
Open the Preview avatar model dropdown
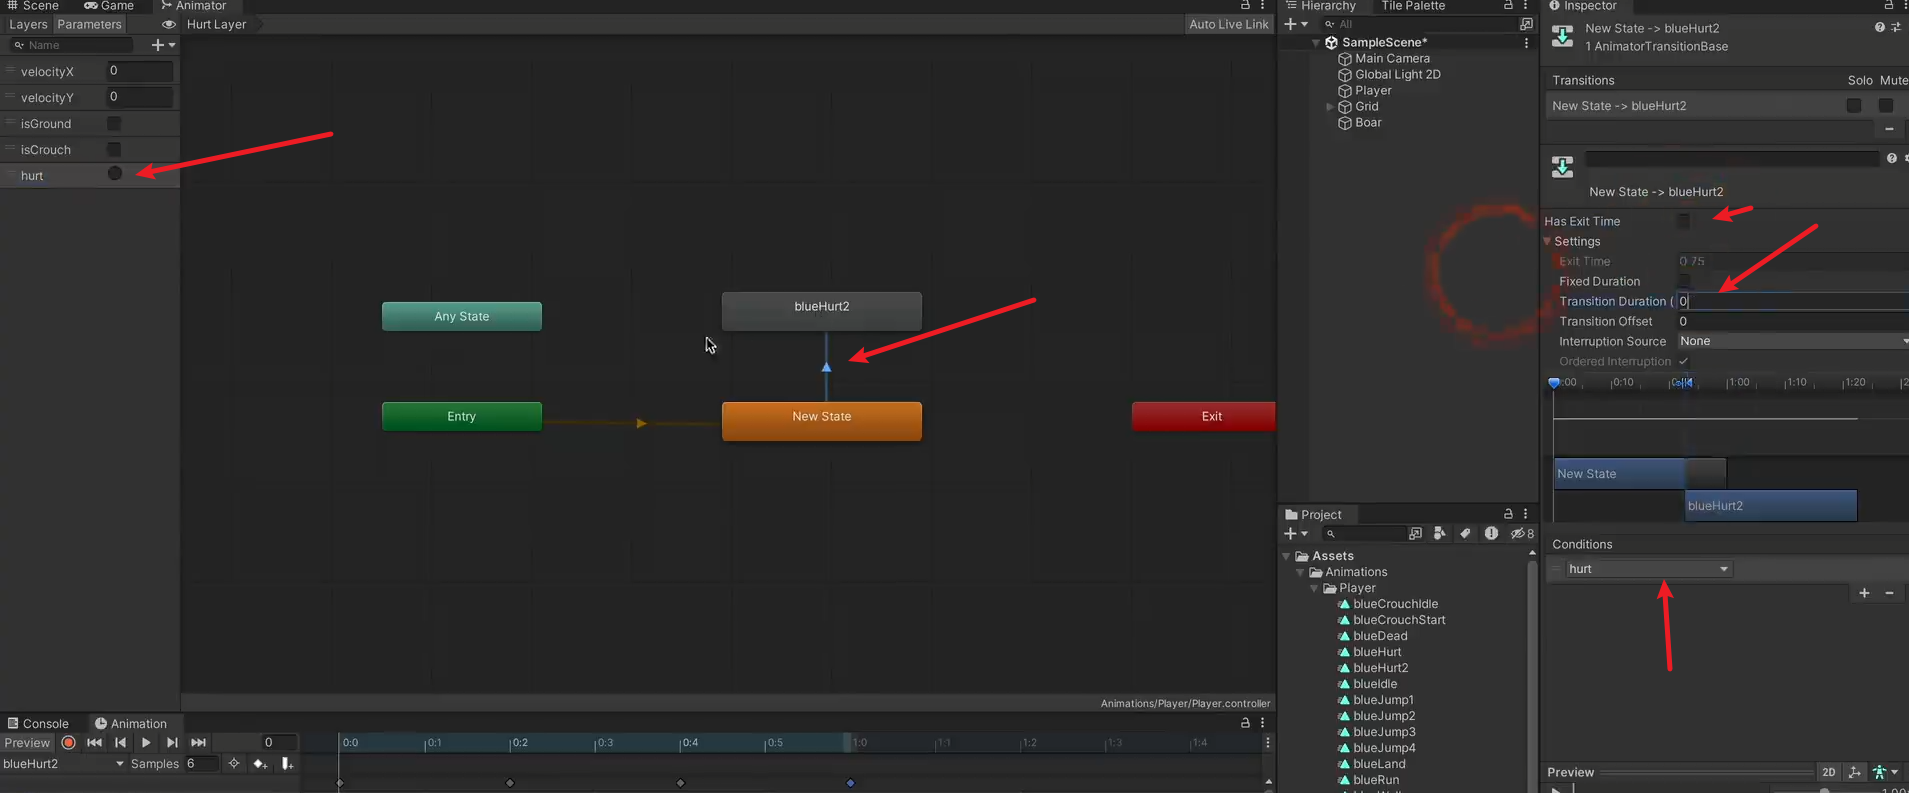coord(1884,772)
